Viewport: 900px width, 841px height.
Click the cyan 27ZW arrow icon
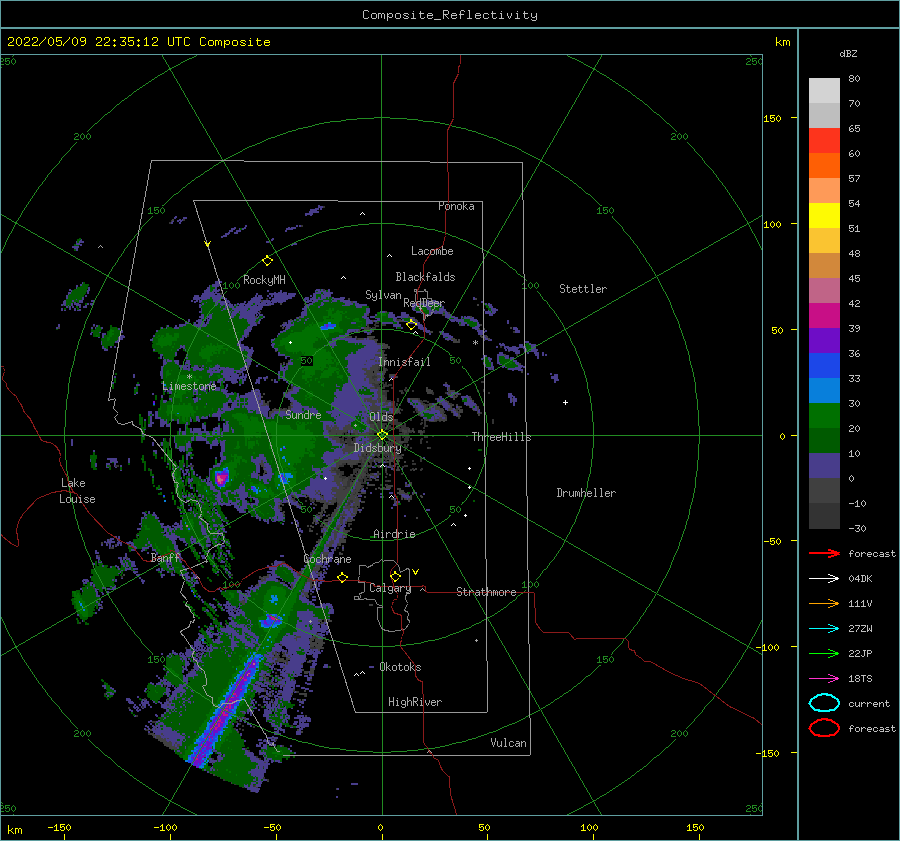tap(824, 629)
